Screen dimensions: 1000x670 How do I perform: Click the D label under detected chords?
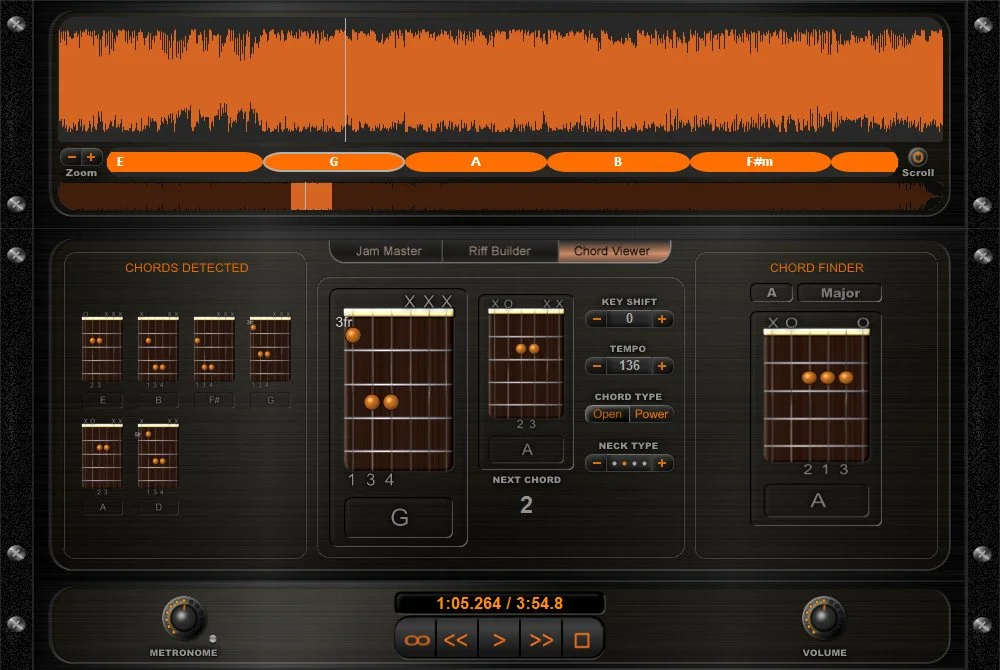pyautogui.click(x=158, y=507)
